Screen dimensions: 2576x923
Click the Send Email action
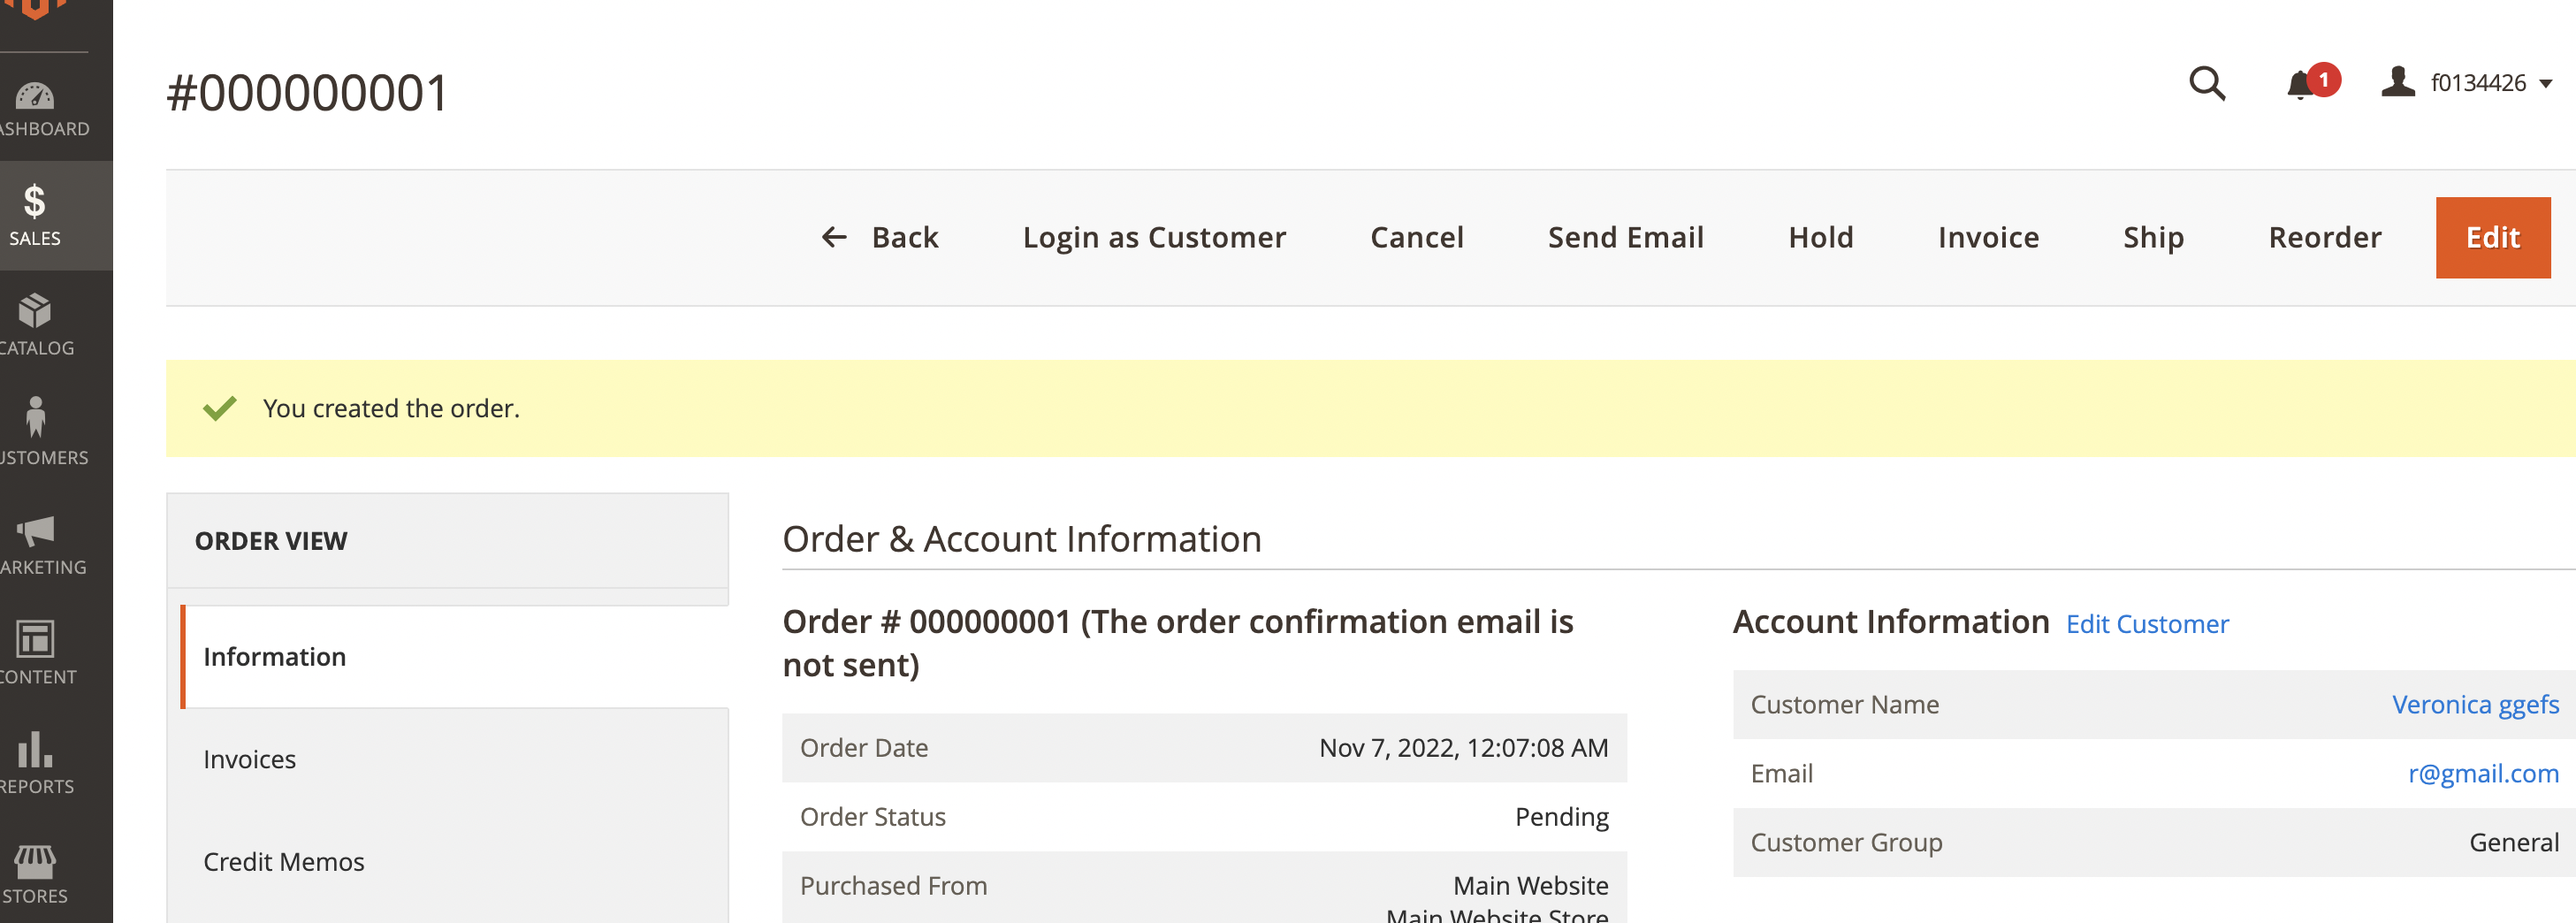pyautogui.click(x=1626, y=237)
